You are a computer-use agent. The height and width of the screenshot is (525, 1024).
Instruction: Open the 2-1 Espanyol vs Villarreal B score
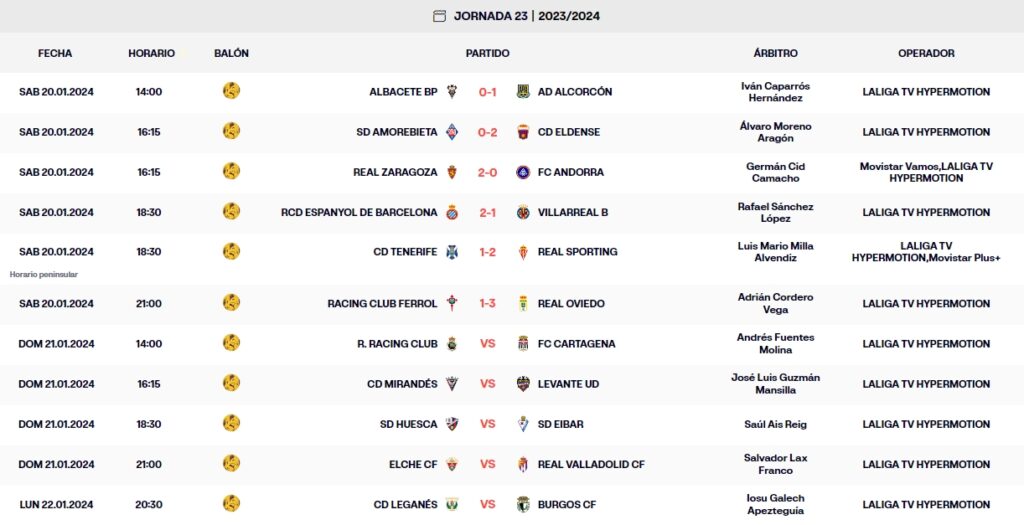(488, 212)
